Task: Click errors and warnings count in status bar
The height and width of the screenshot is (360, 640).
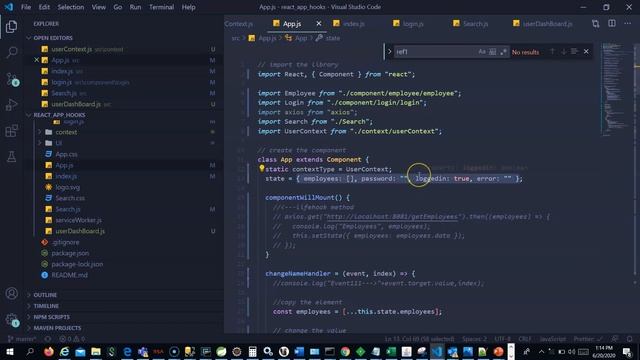Action: coord(72,339)
